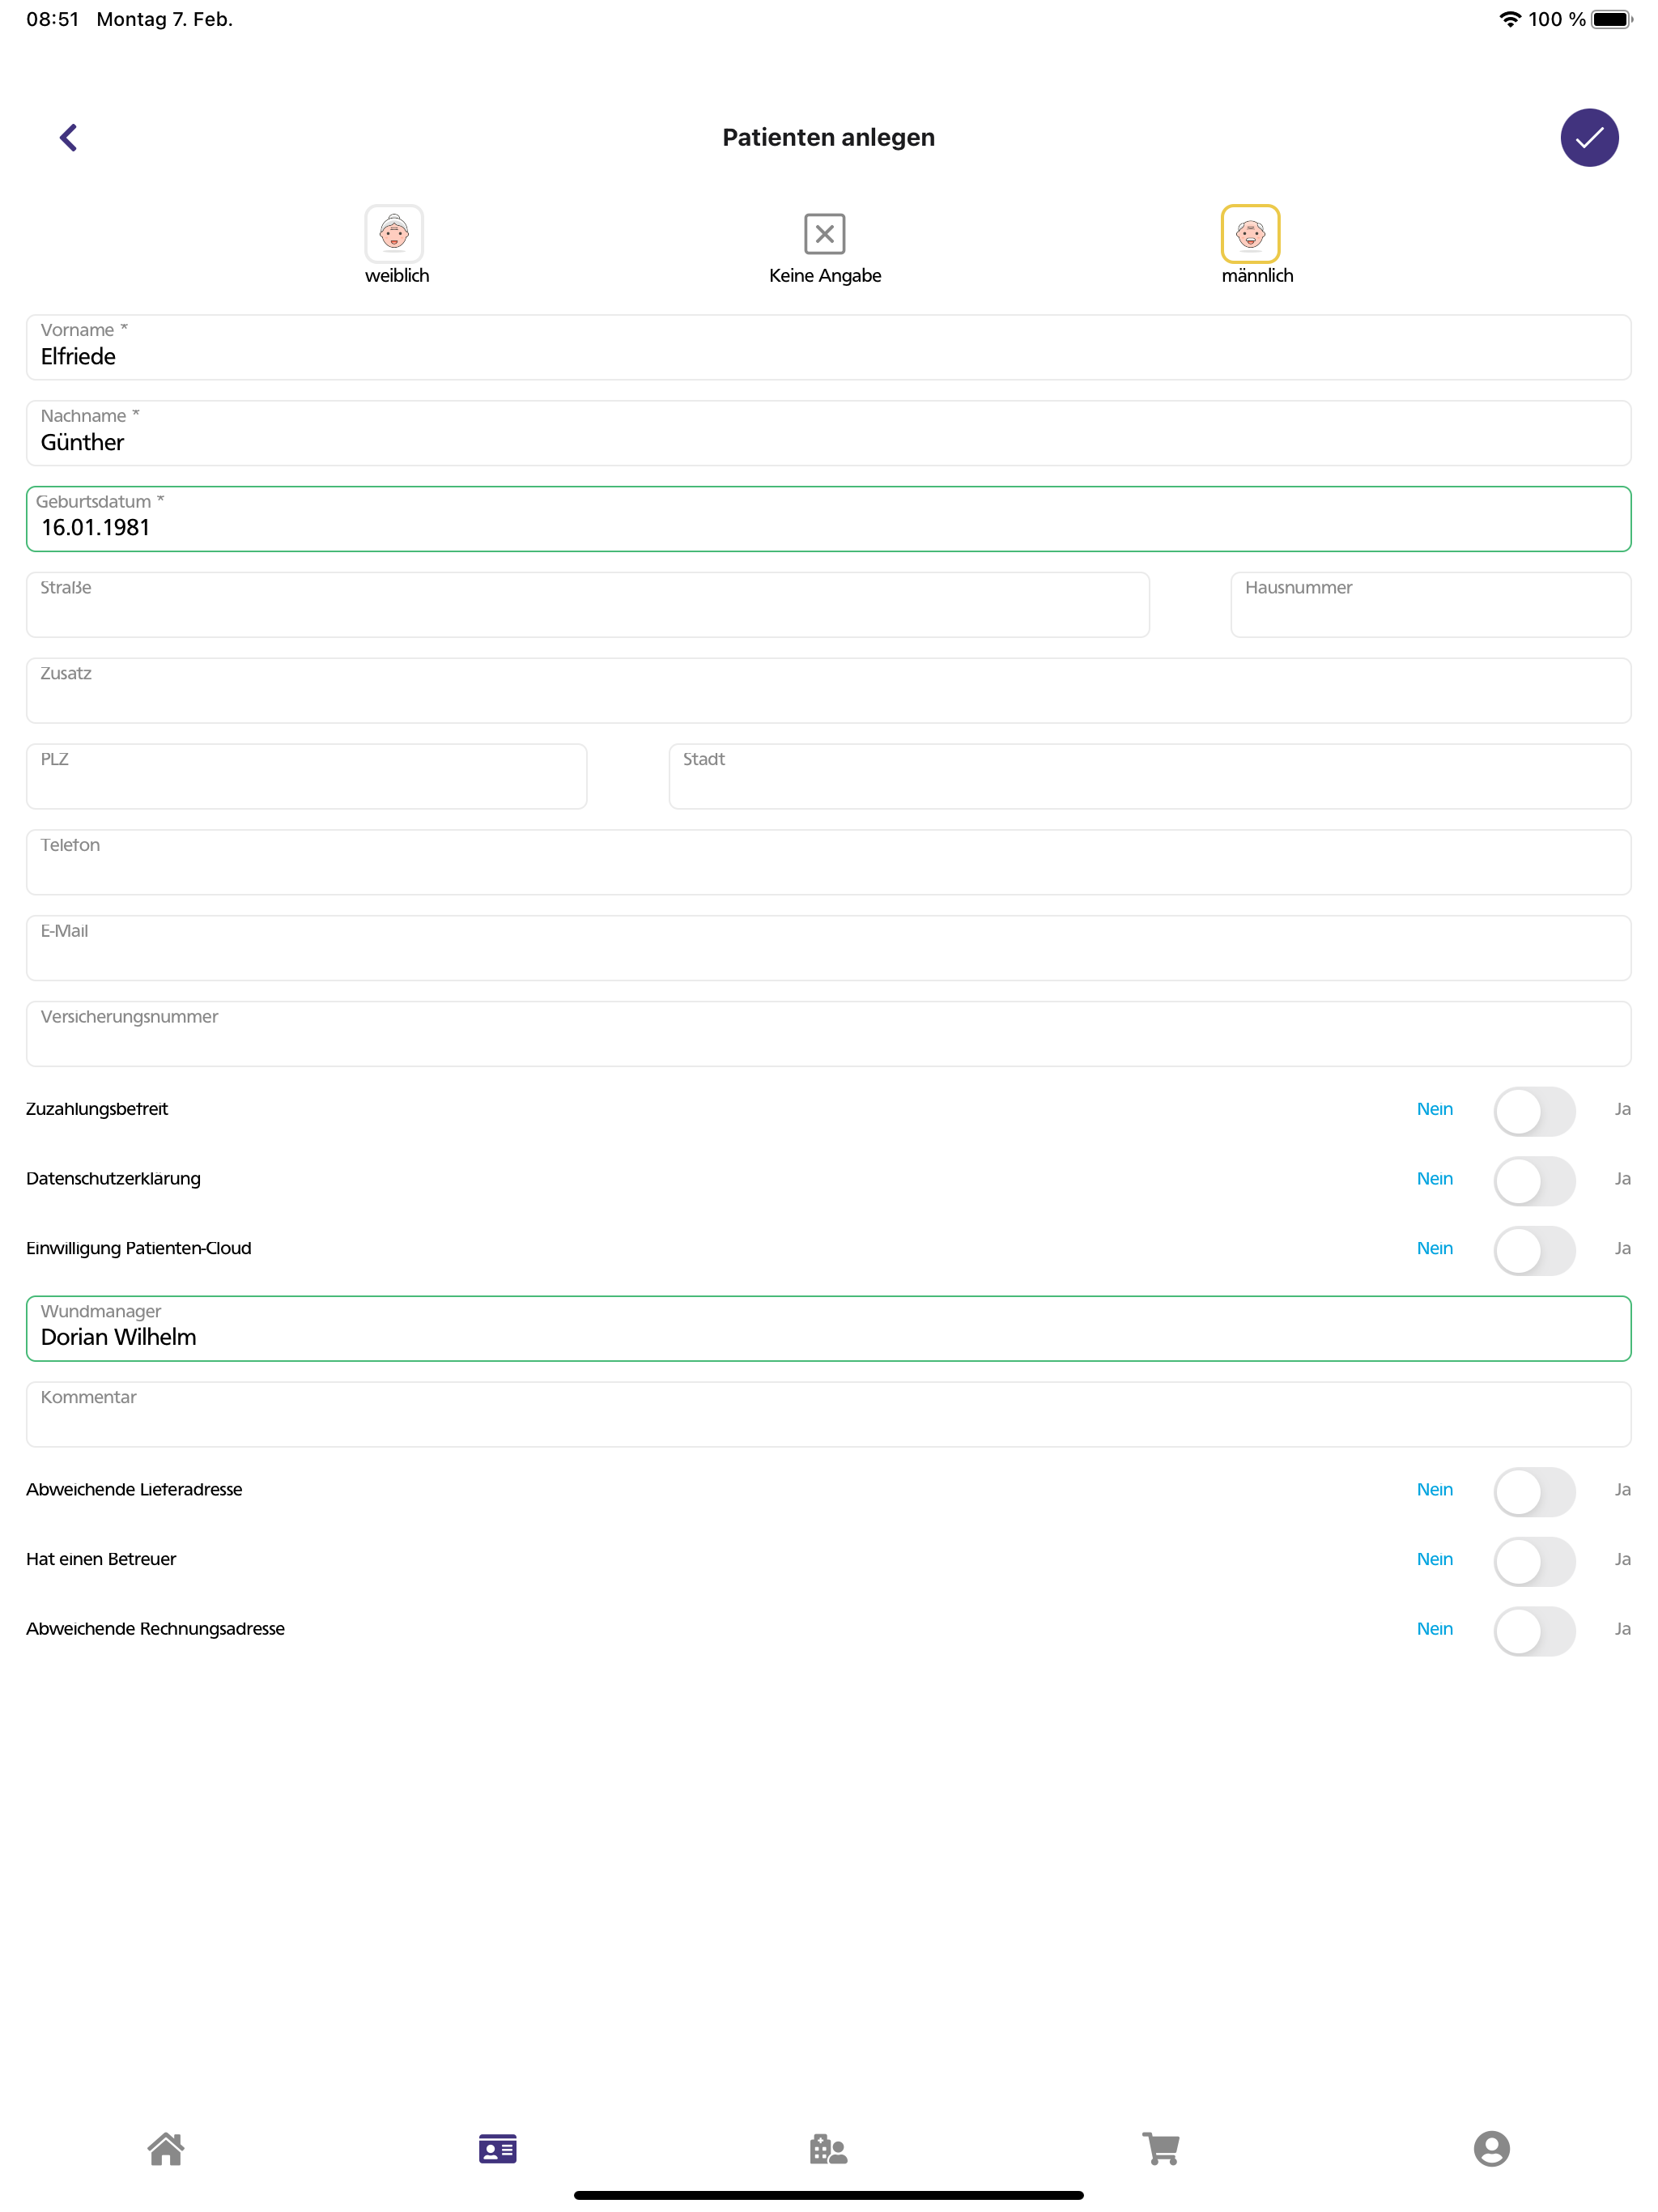Enable the Abweichende Lieferadresse switch
The height and width of the screenshot is (2212, 1658).
click(x=1534, y=1492)
